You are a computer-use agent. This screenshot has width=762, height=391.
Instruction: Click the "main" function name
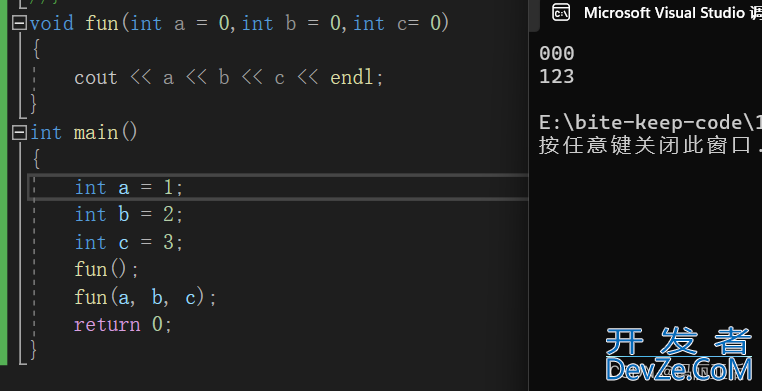[x=96, y=133]
